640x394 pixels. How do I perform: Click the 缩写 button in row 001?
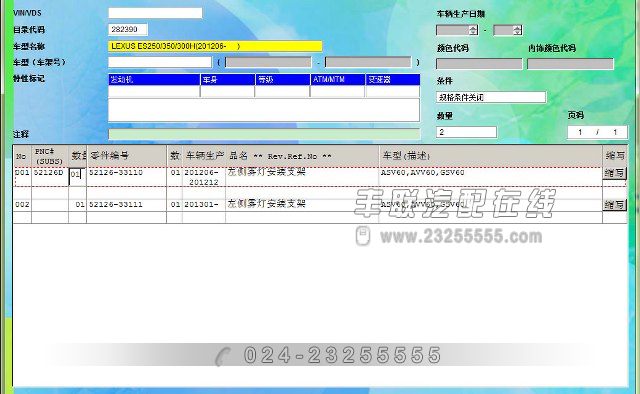614,173
